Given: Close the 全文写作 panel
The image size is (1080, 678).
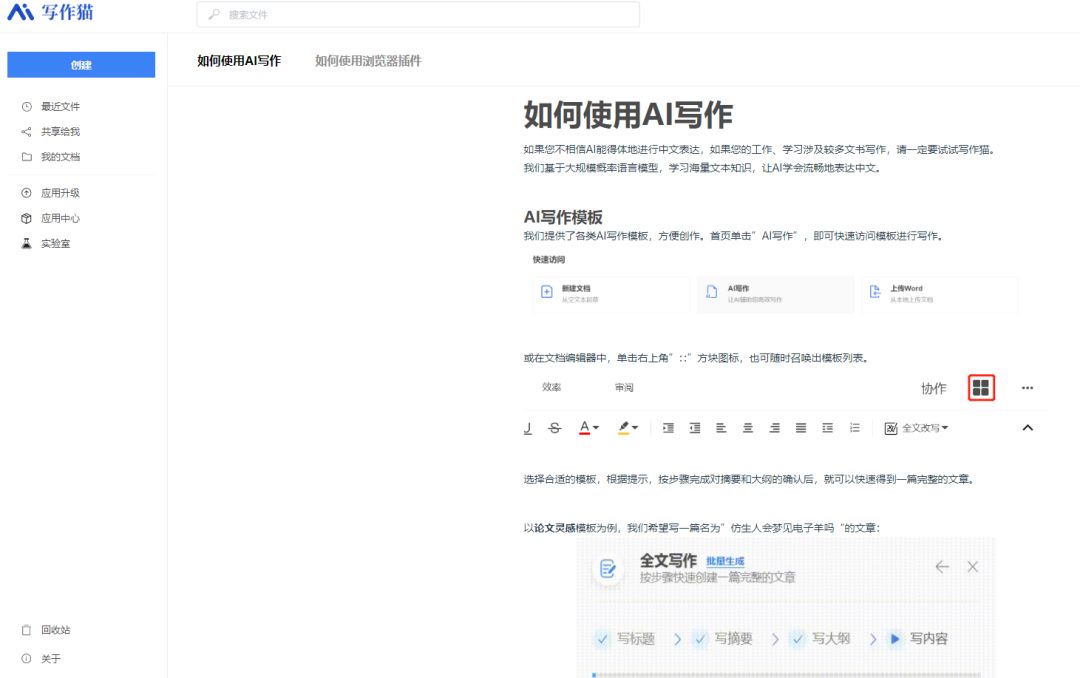Looking at the screenshot, I should (x=973, y=567).
